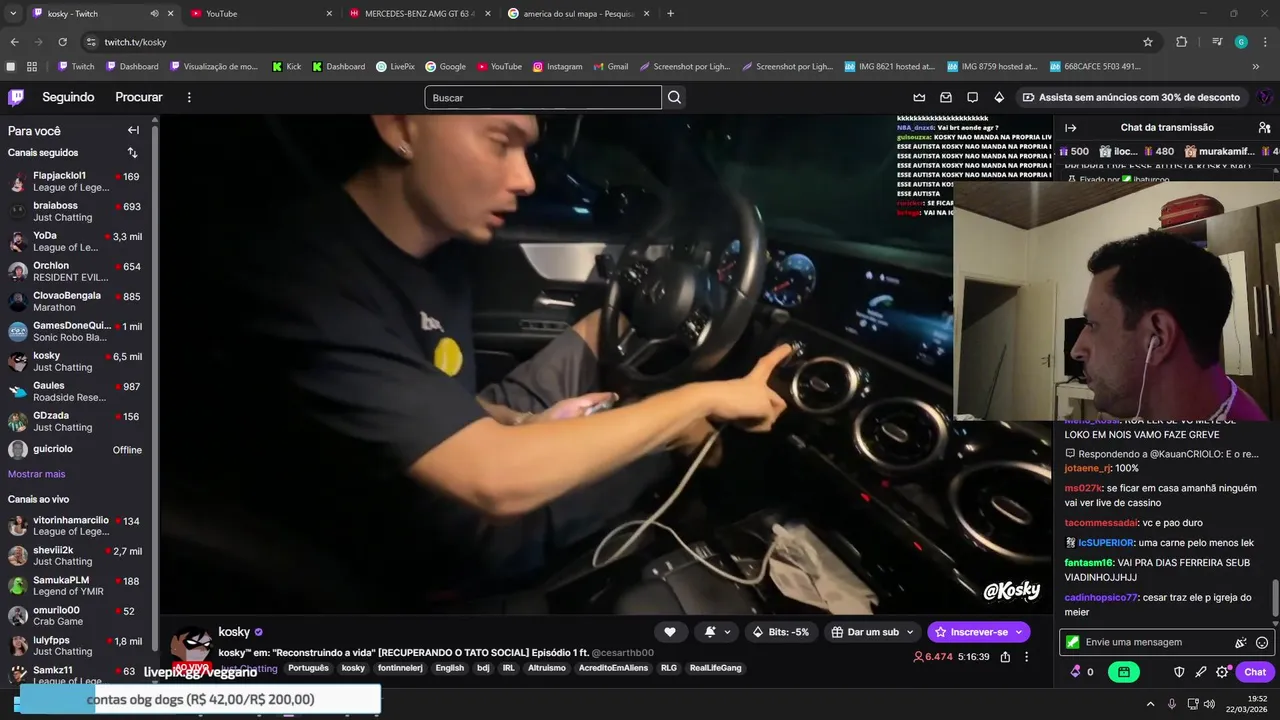Expand Inscrever-se dropdown arrow

[x=1019, y=632]
